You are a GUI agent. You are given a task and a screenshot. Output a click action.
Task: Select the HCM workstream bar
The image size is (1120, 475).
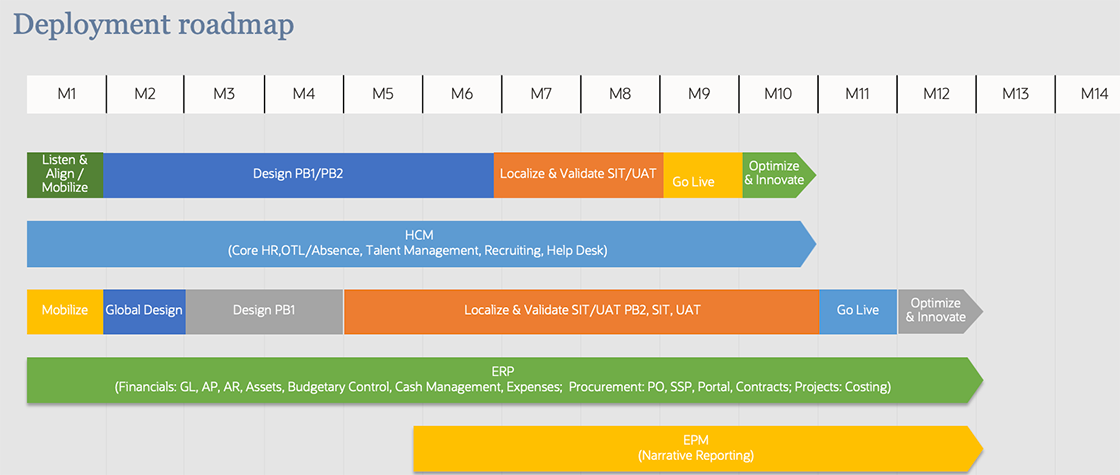tap(420, 243)
